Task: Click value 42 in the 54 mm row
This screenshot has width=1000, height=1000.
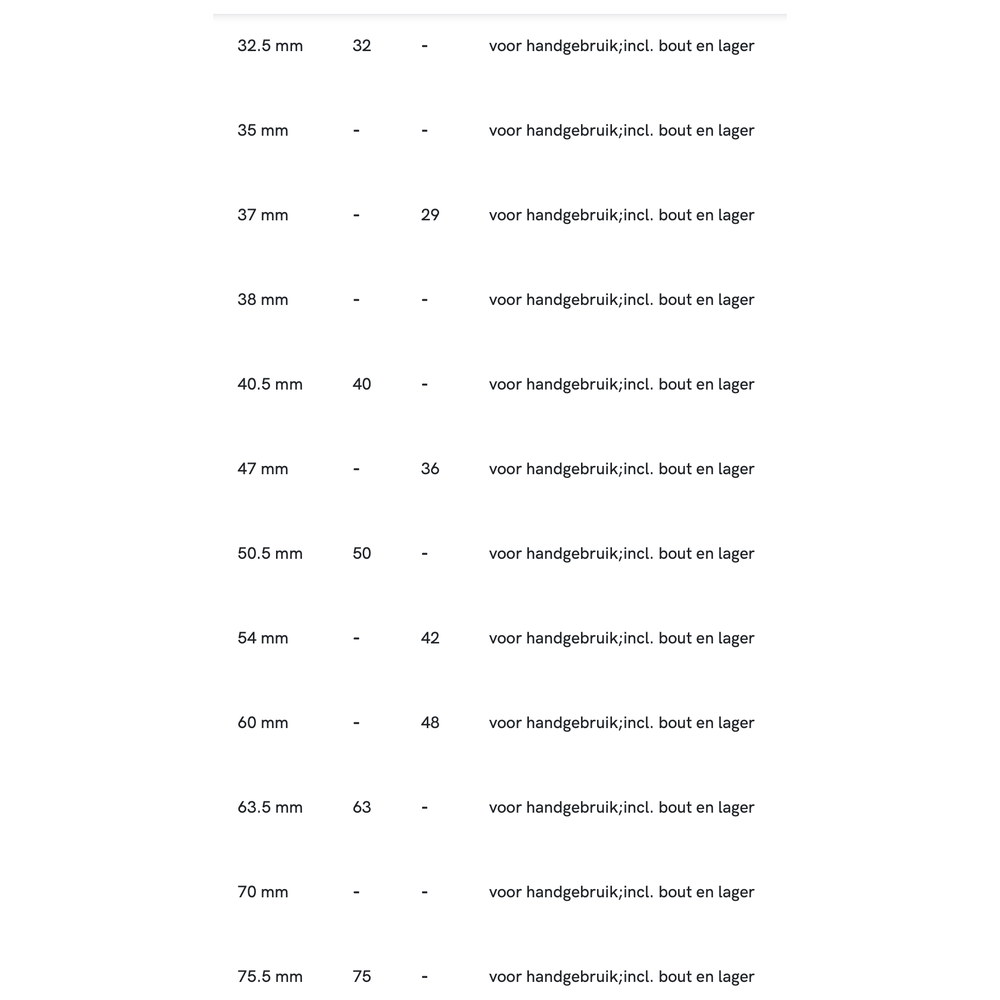Action: click(430, 638)
